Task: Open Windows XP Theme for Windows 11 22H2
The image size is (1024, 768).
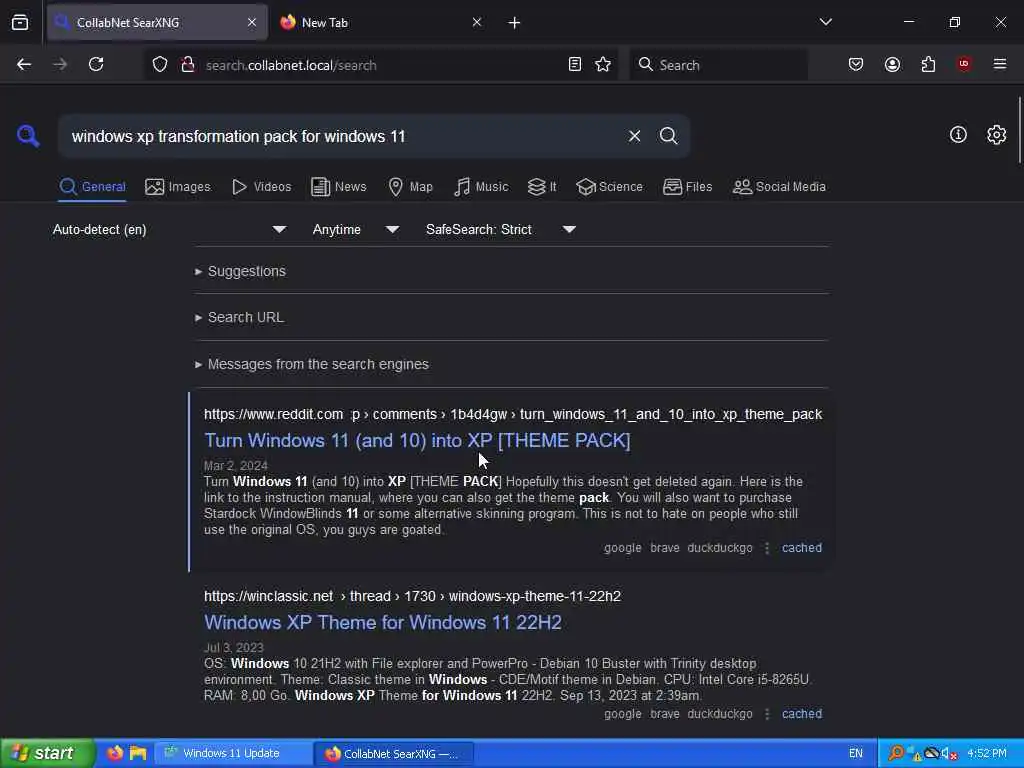Action: point(383,622)
